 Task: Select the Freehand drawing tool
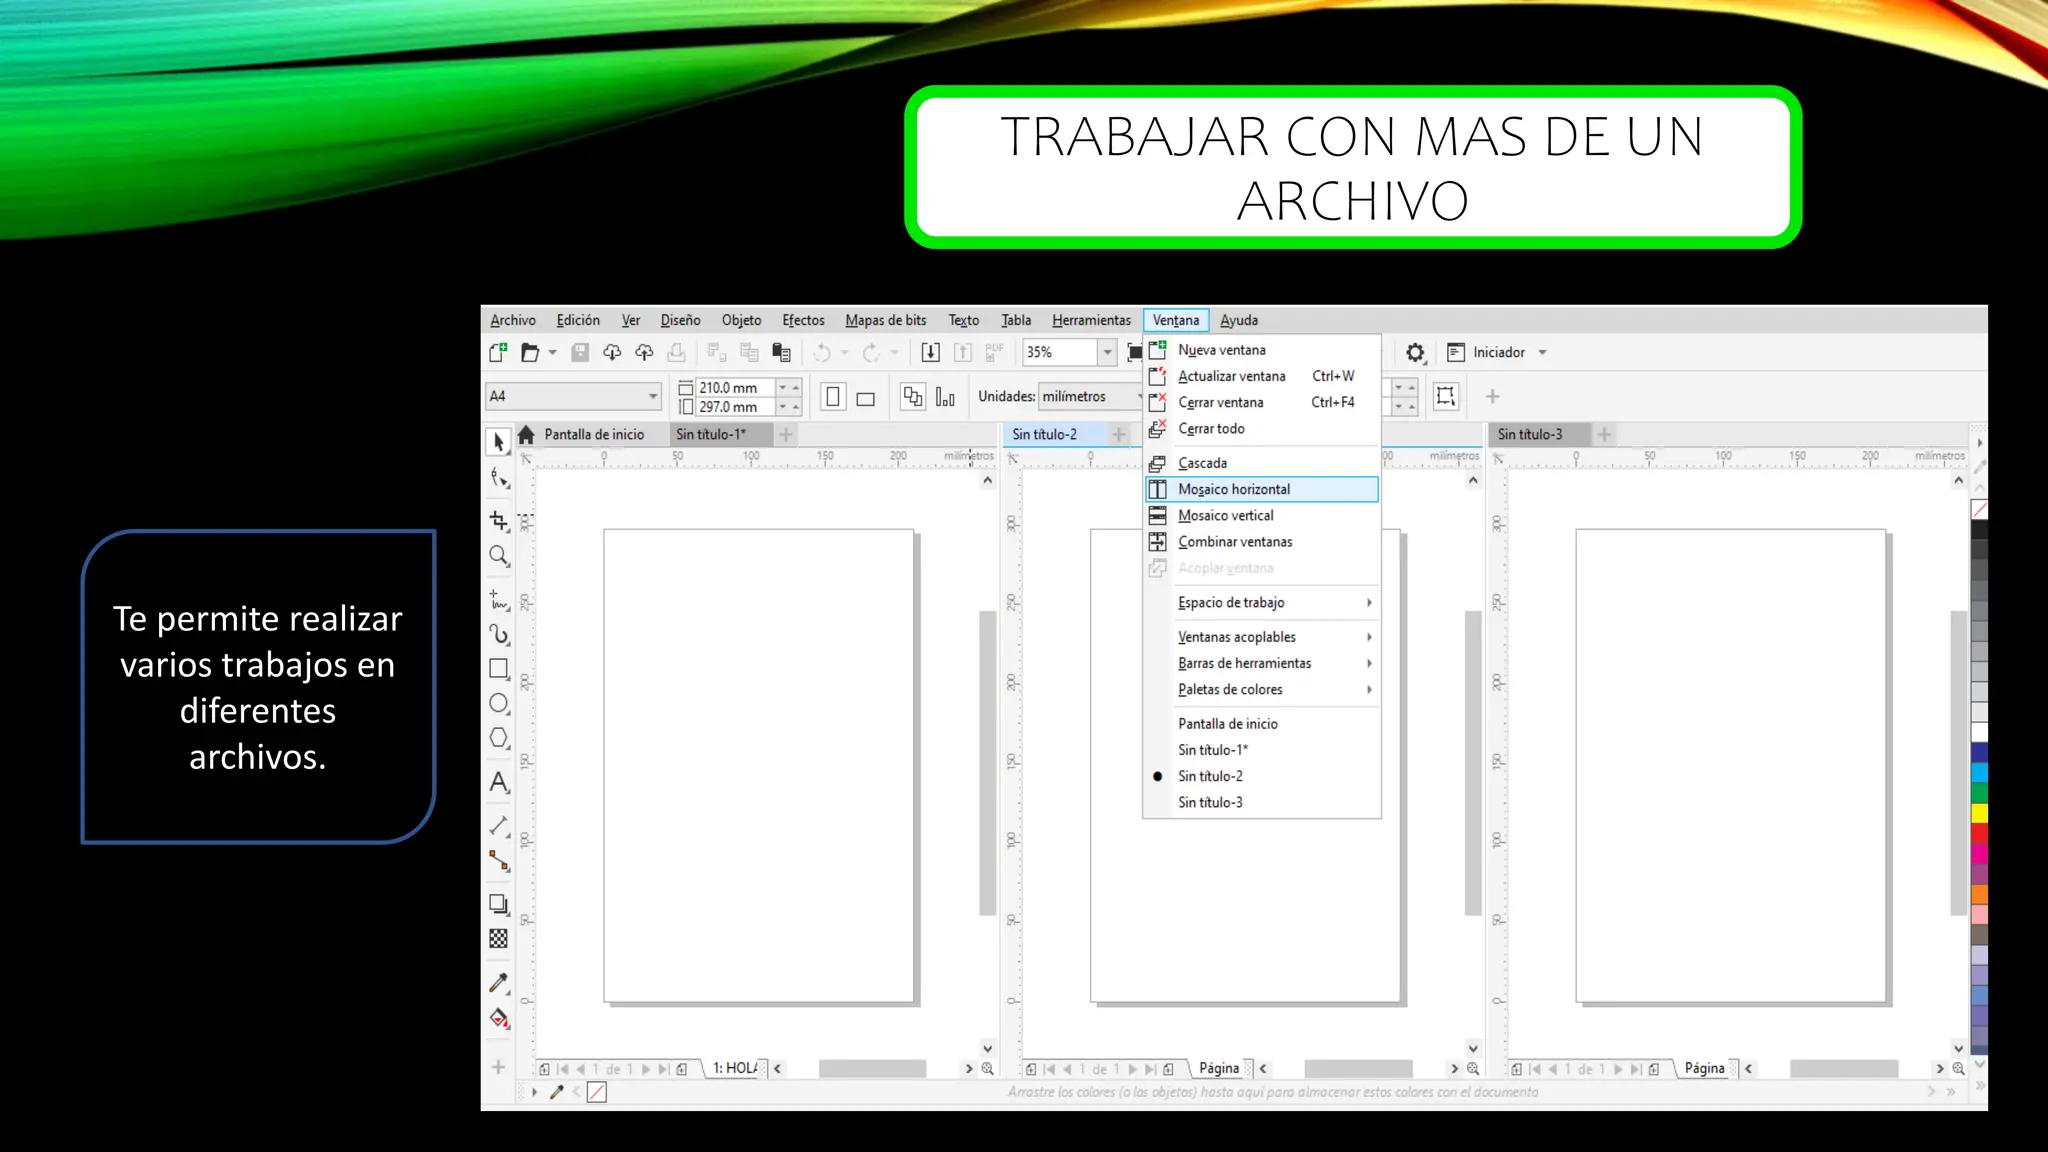[x=499, y=600]
